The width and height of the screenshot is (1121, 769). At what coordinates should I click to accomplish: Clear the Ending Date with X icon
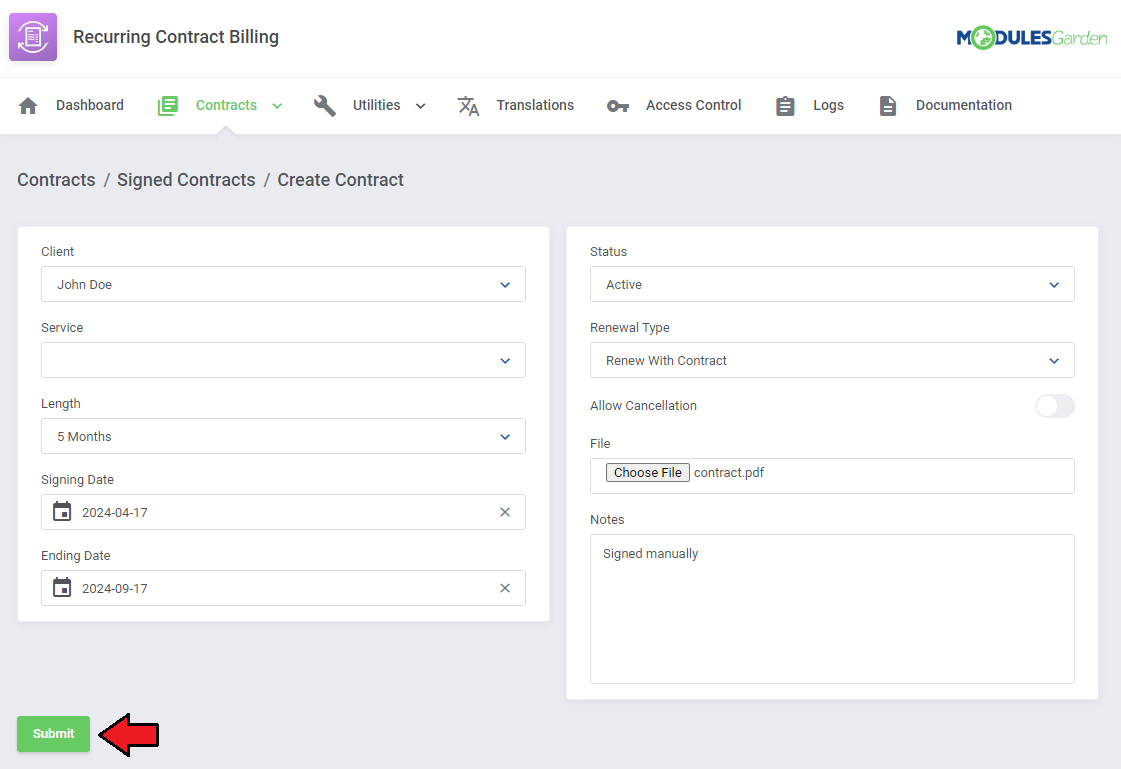(505, 587)
